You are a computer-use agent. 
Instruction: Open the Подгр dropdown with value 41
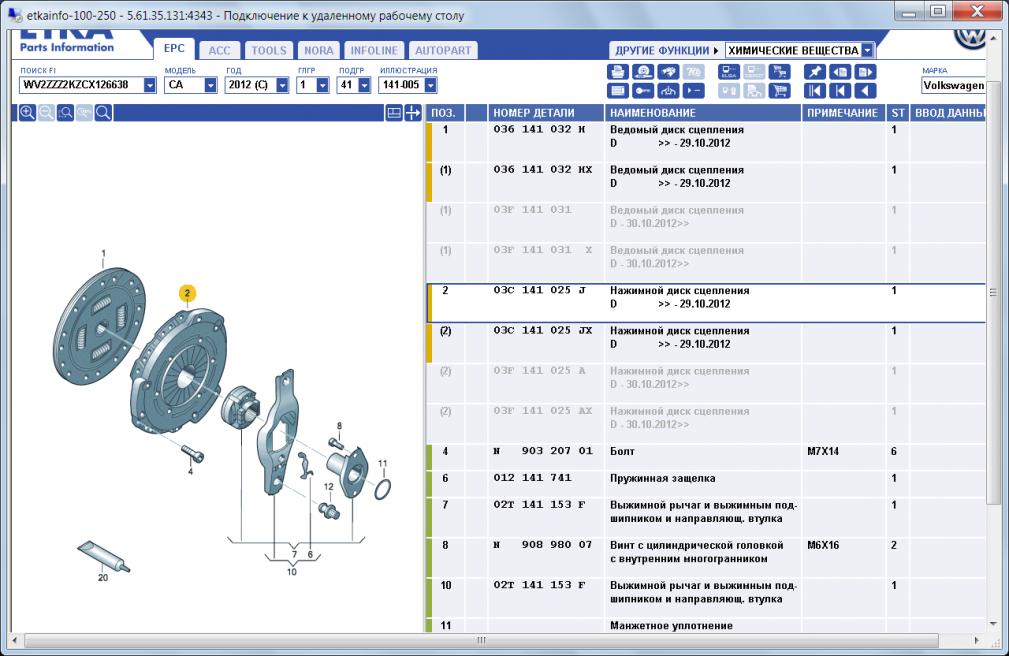click(364, 85)
